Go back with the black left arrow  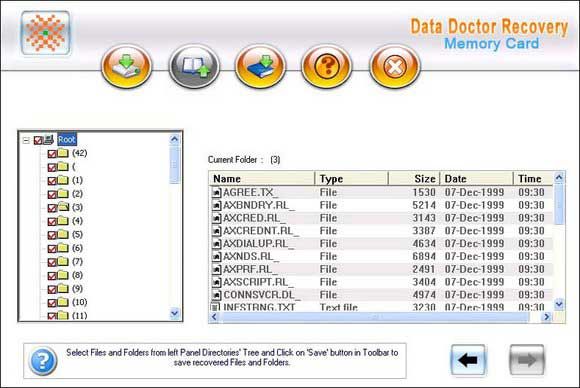coord(468,360)
